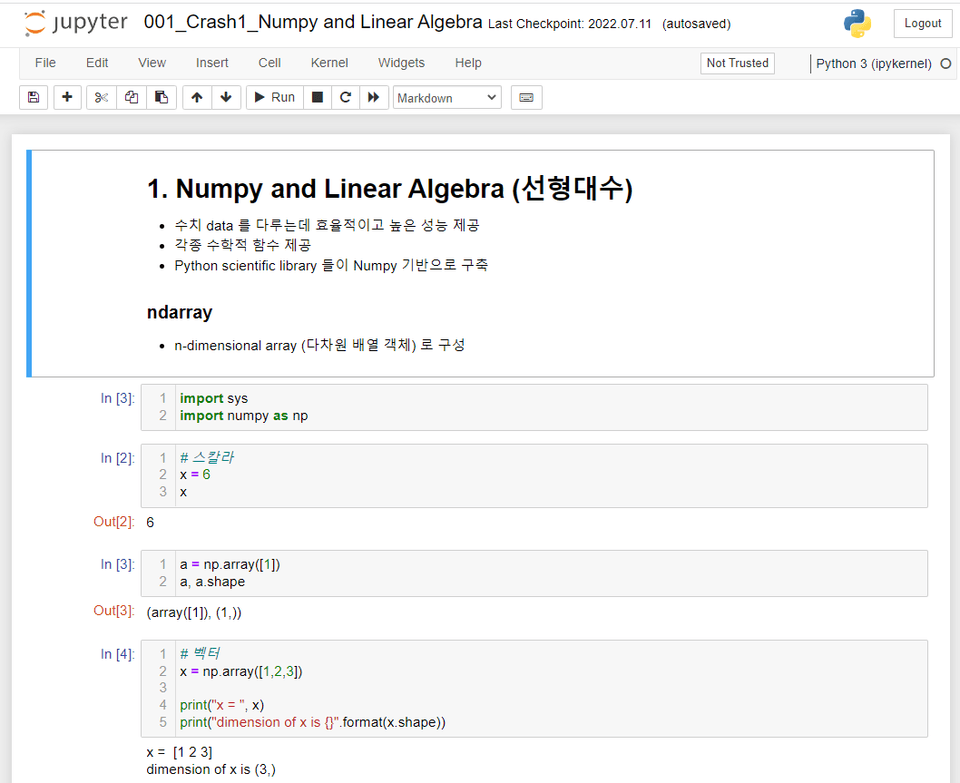The image size is (960, 783).
Task: Click the In [2] prompt label
Action: tap(117, 458)
